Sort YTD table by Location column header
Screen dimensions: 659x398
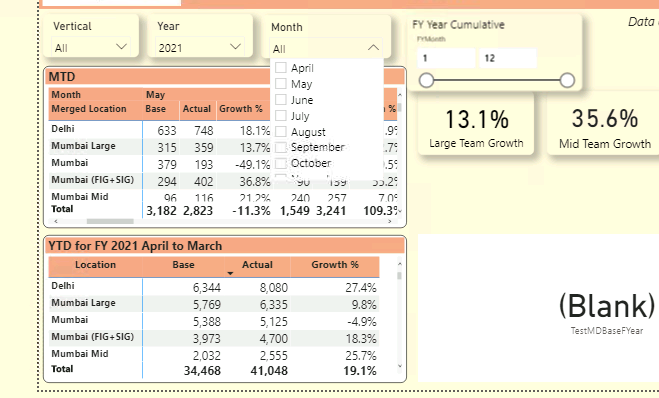(95, 265)
